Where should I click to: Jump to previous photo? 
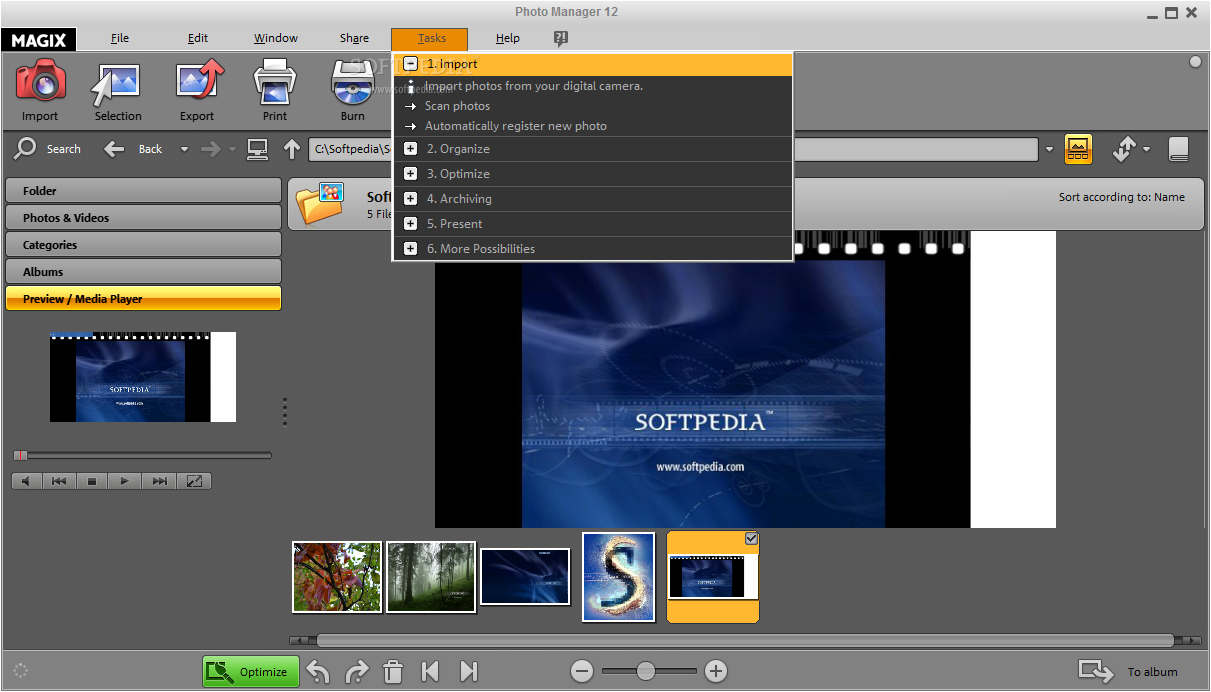tap(430, 671)
